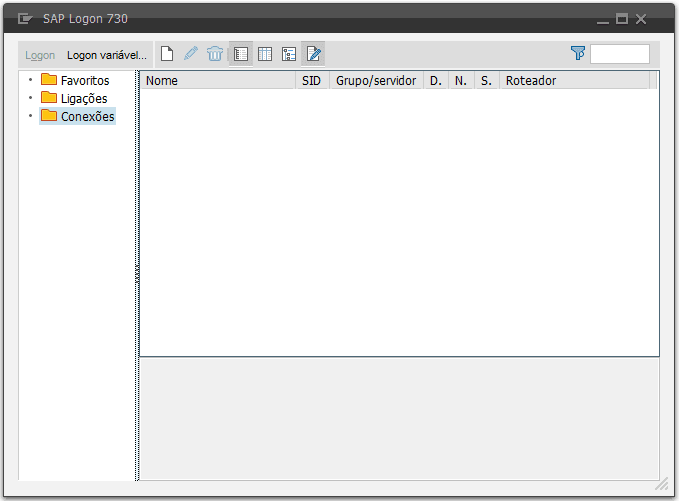This screenshot has height=501, width=679.
Task: Click the delete trash can icon
Action: (x=215, y=54)
